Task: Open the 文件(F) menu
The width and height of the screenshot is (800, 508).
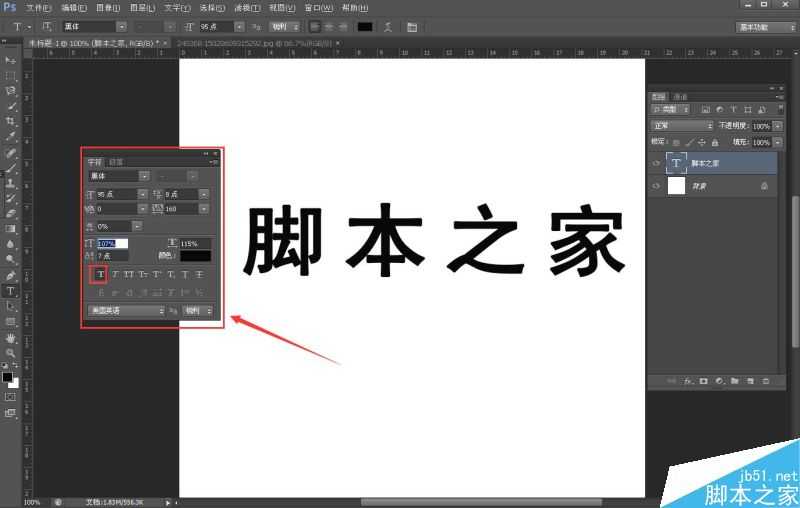Action: pos(39,8)
